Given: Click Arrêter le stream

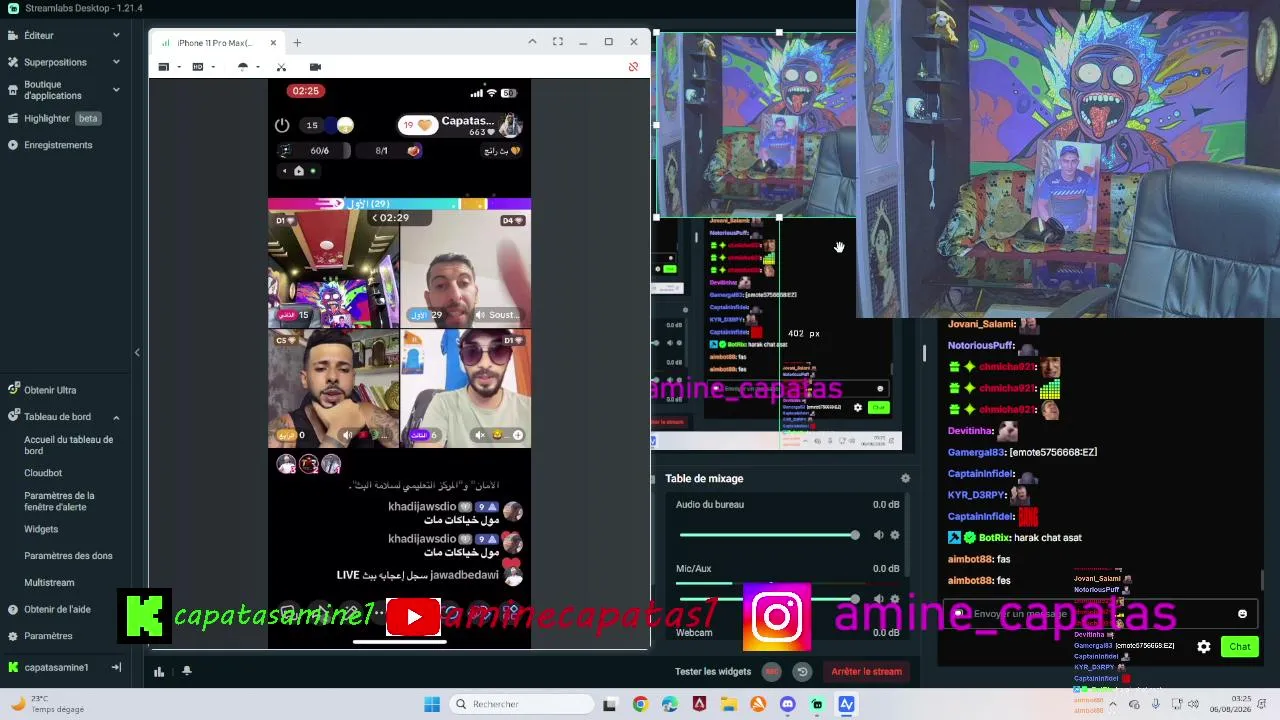Looking at the screenshot, I should (866, 671).
